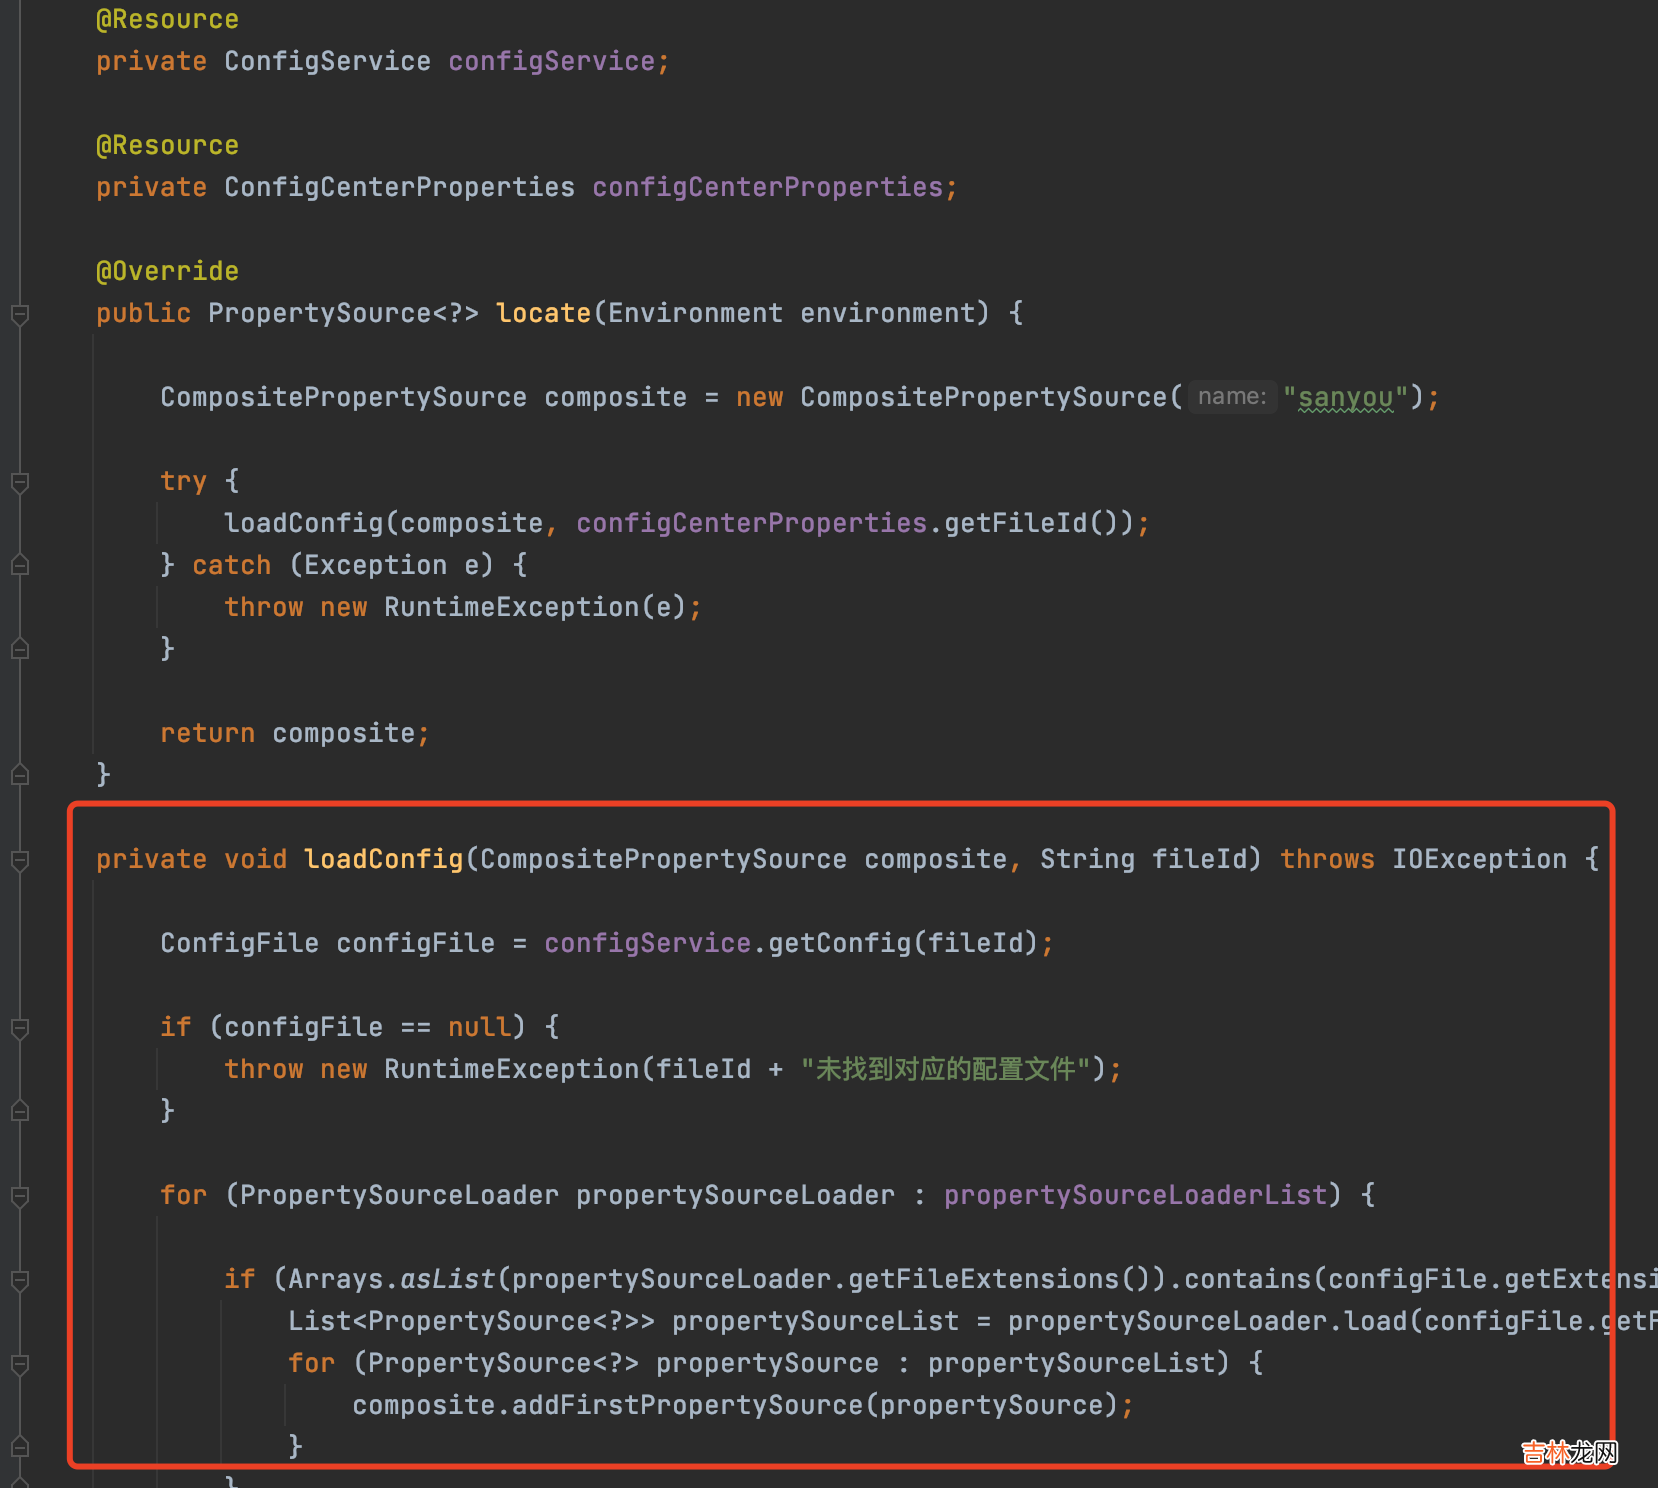Image resolution: width=1658 pixels, height=1488 pixels.
Task: Click the "sanyou" string literal
Action: 1345,397
